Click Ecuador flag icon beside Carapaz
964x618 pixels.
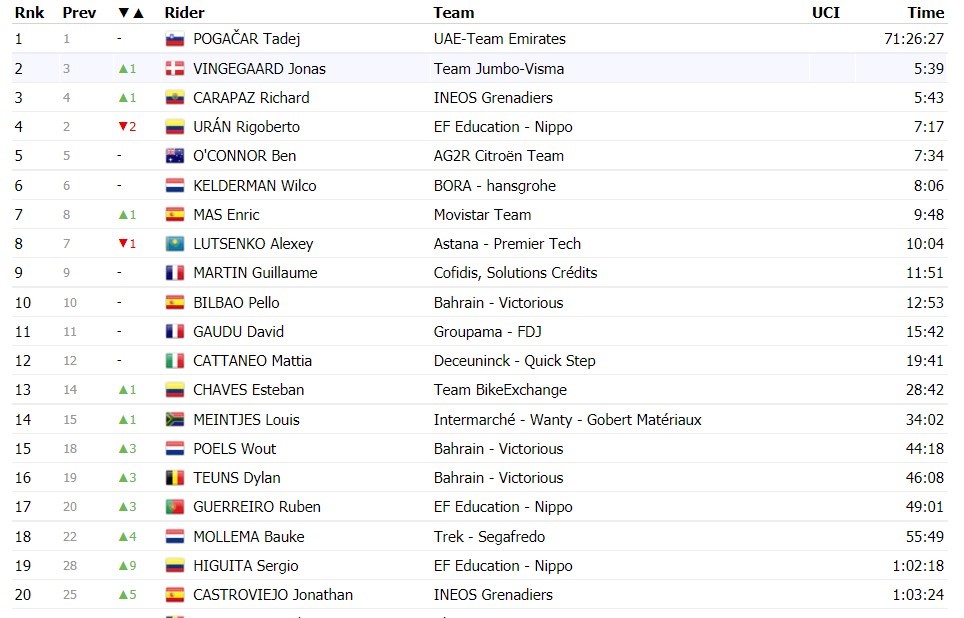[174, 98]
